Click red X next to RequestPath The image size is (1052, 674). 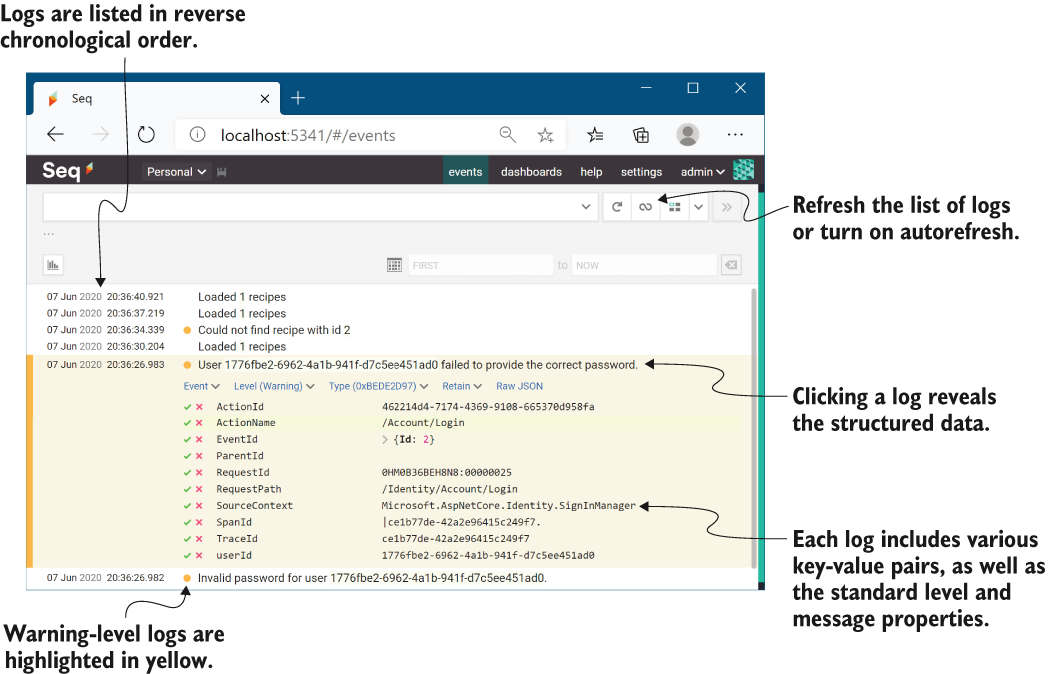click(199, 489)
